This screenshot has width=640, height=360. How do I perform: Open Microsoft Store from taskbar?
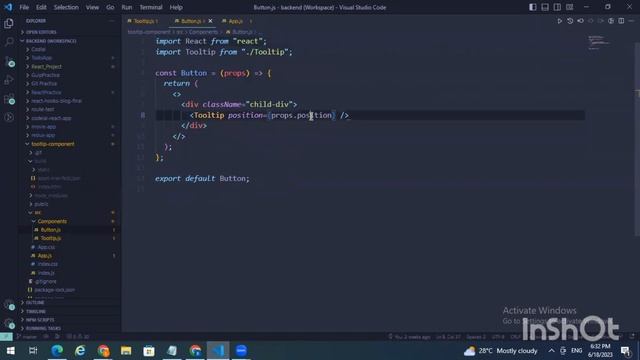click(149, 351)
